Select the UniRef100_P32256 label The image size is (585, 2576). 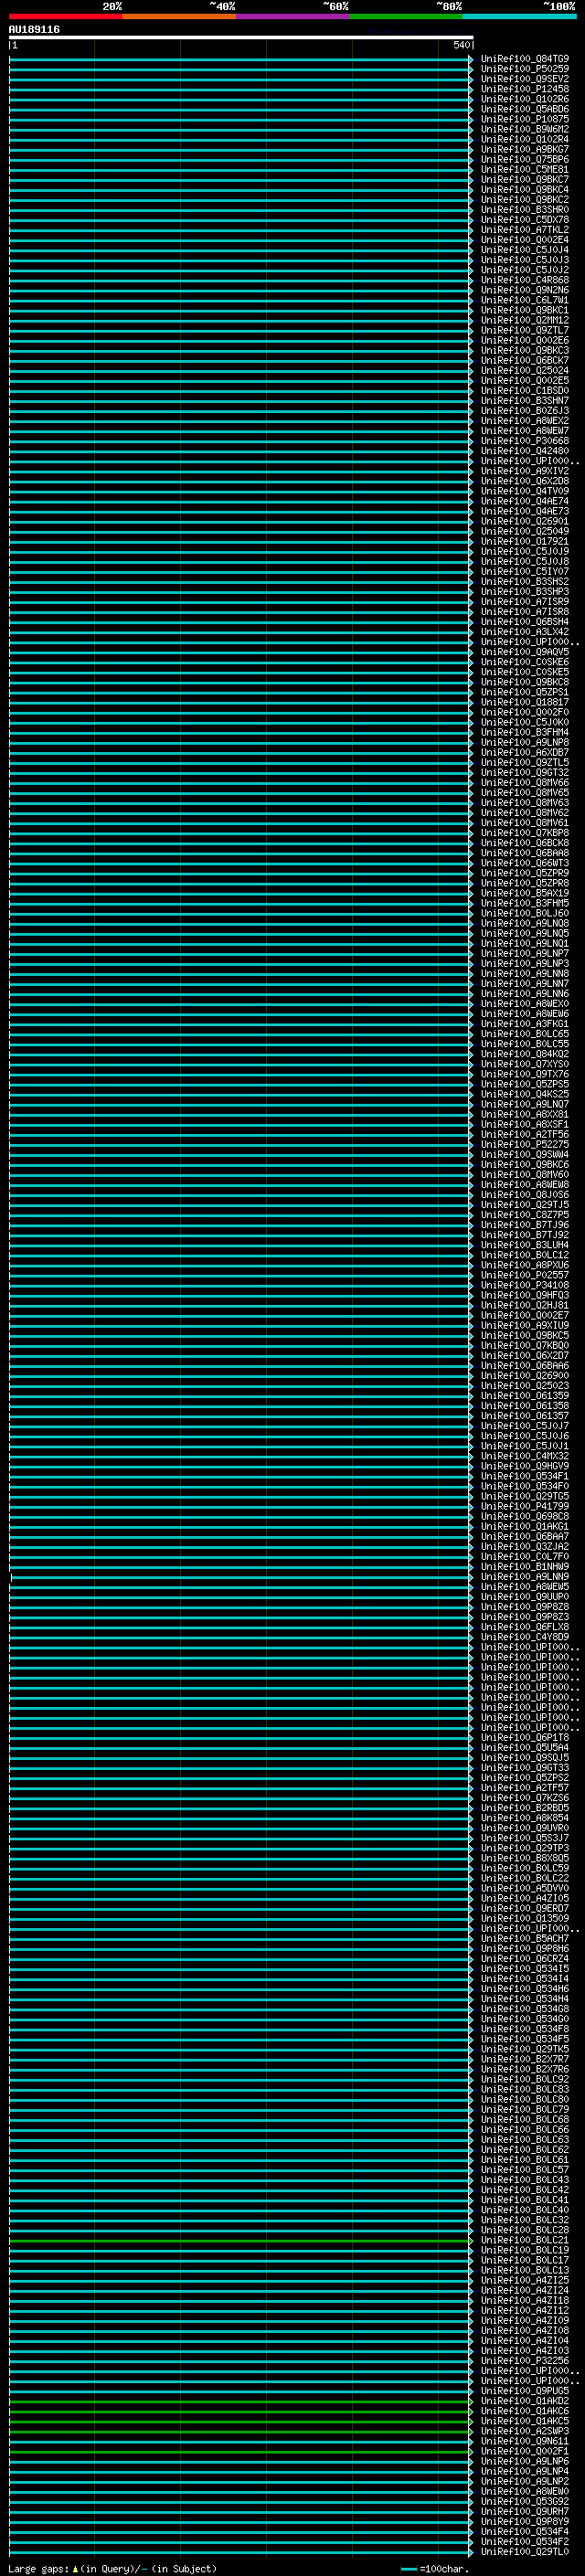tap(525, 2361)
